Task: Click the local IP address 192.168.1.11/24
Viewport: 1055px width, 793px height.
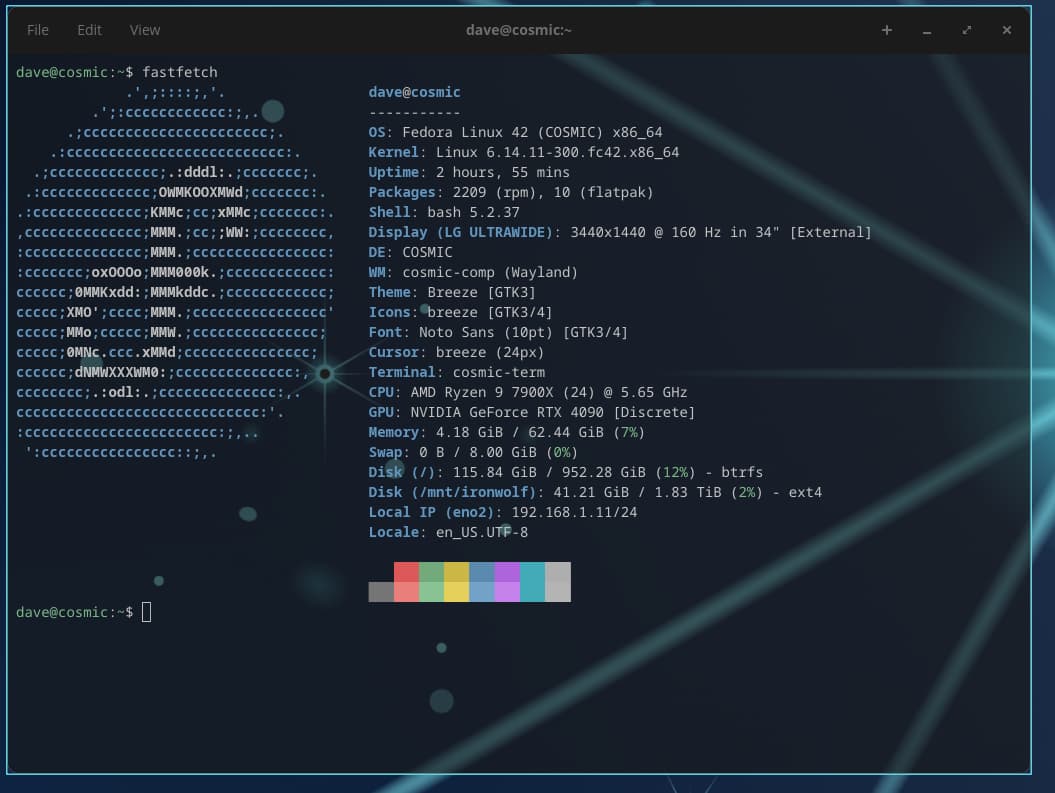Action: tap(574, 512)
